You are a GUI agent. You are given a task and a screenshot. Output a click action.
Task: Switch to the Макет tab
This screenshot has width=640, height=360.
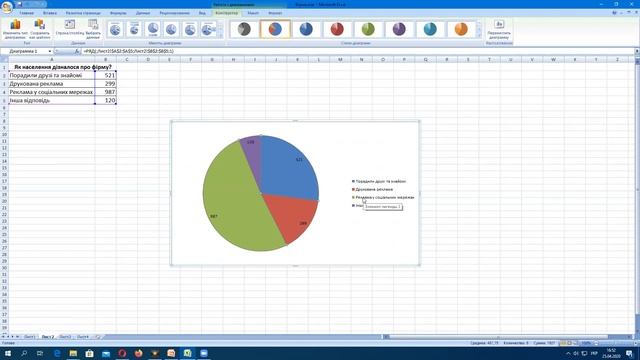(x=253, y=13)
